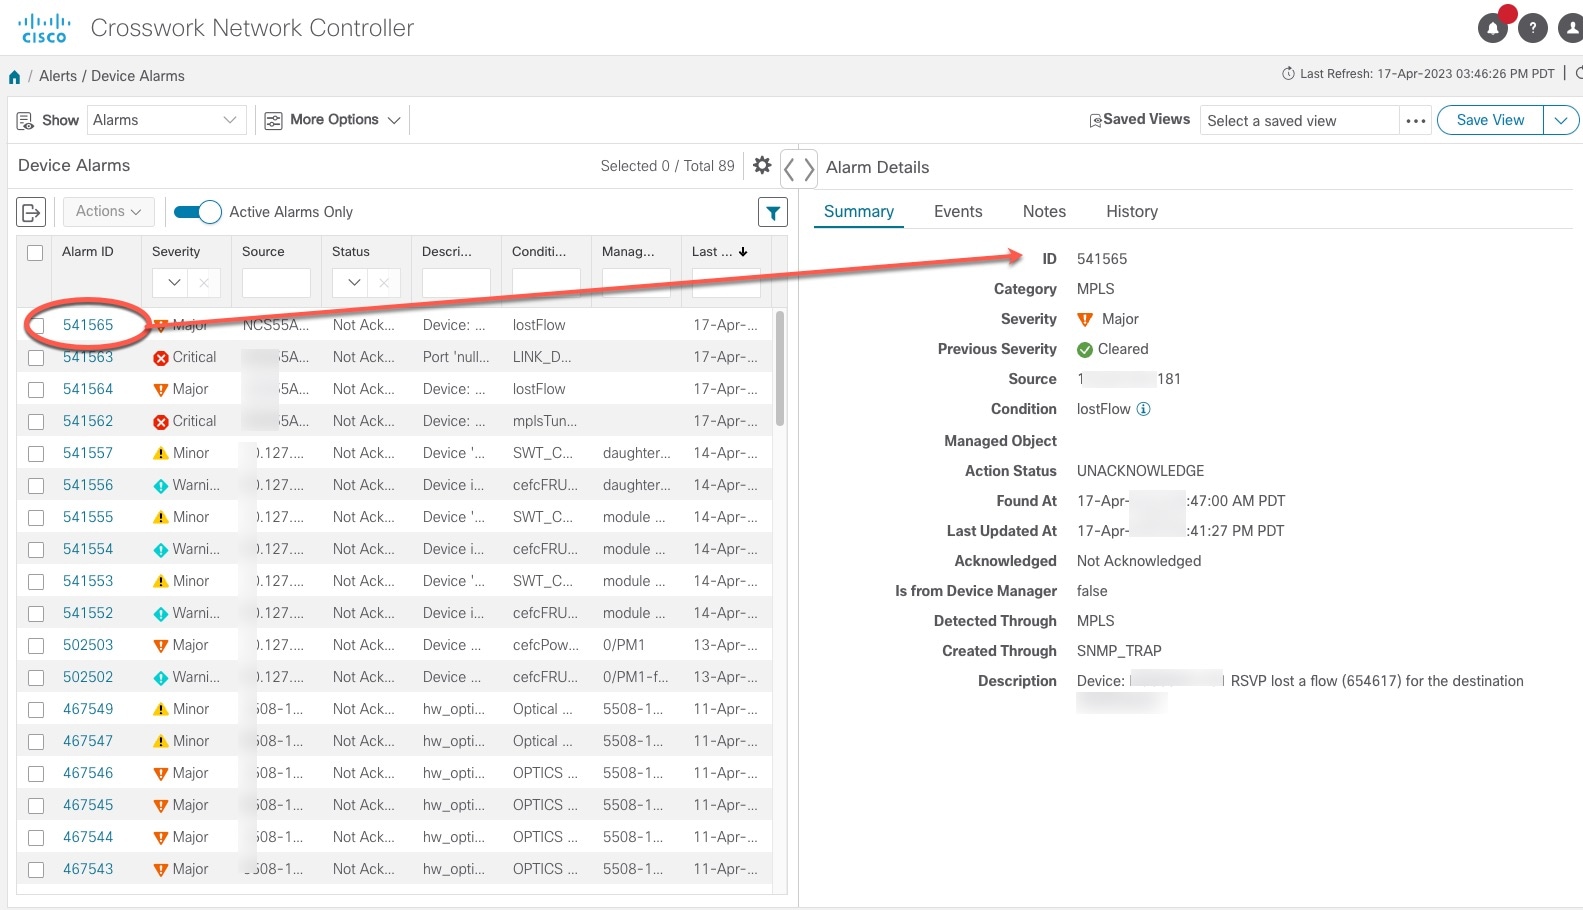
Task: Open table settings gear icon
Action: point(762,165)
